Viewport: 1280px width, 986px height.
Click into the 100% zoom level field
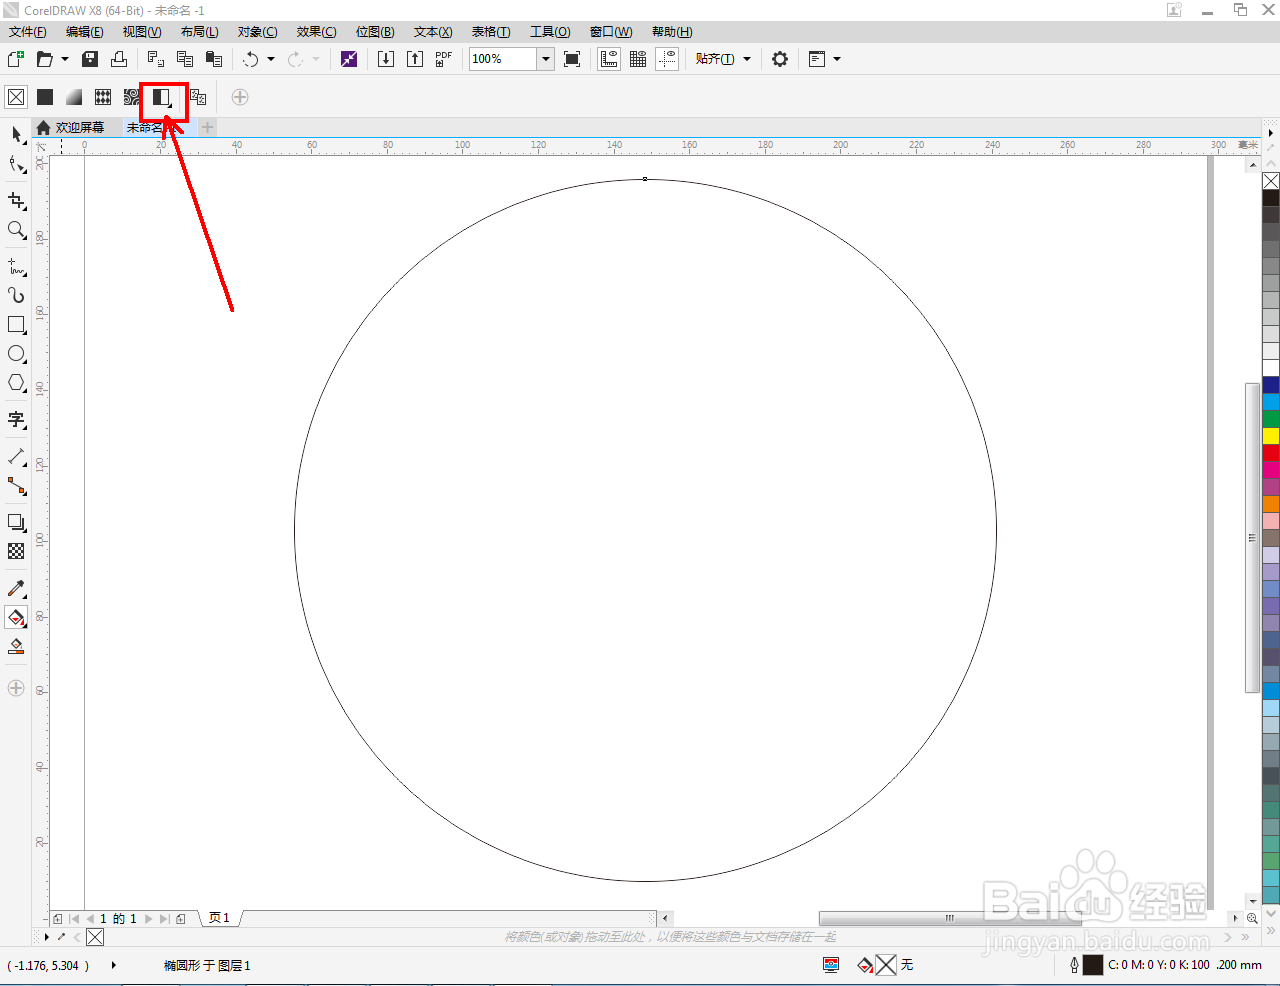tap(504, 59)
